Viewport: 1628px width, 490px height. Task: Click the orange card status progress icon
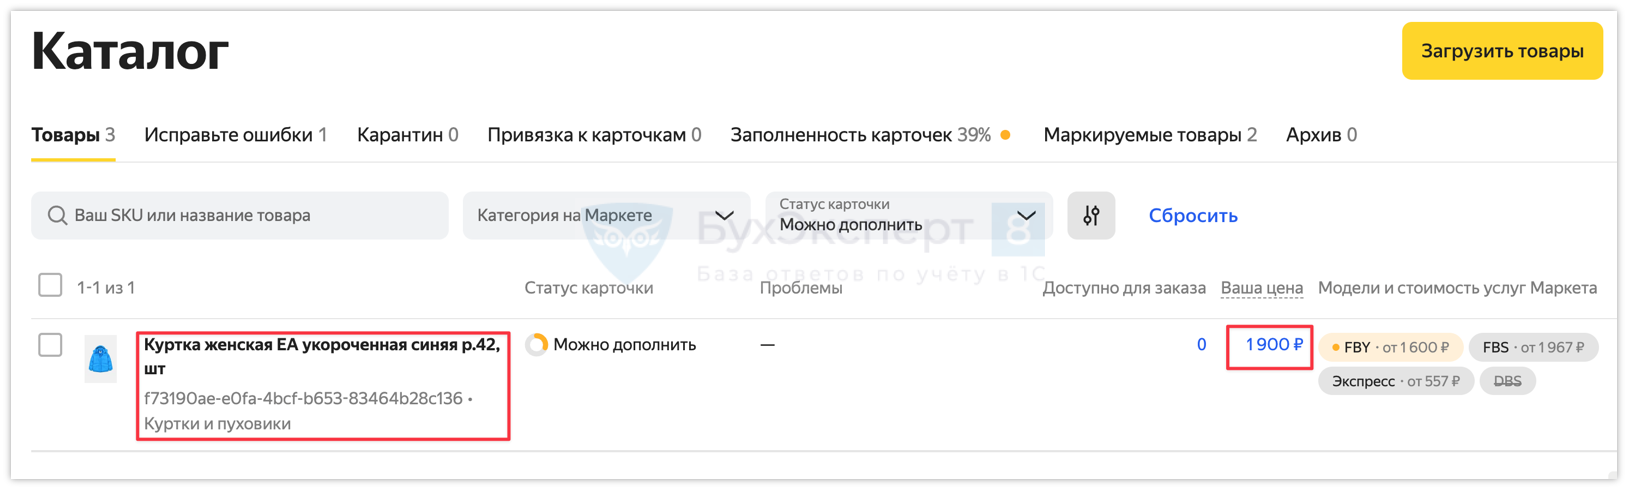(537, 344)
